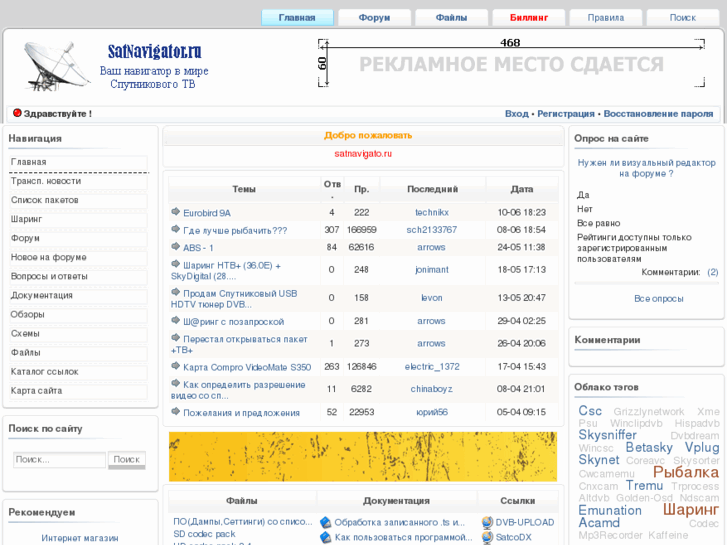Open poll comments count (2) link
This screenshot has width=727, height=545.
pos(713,272)
